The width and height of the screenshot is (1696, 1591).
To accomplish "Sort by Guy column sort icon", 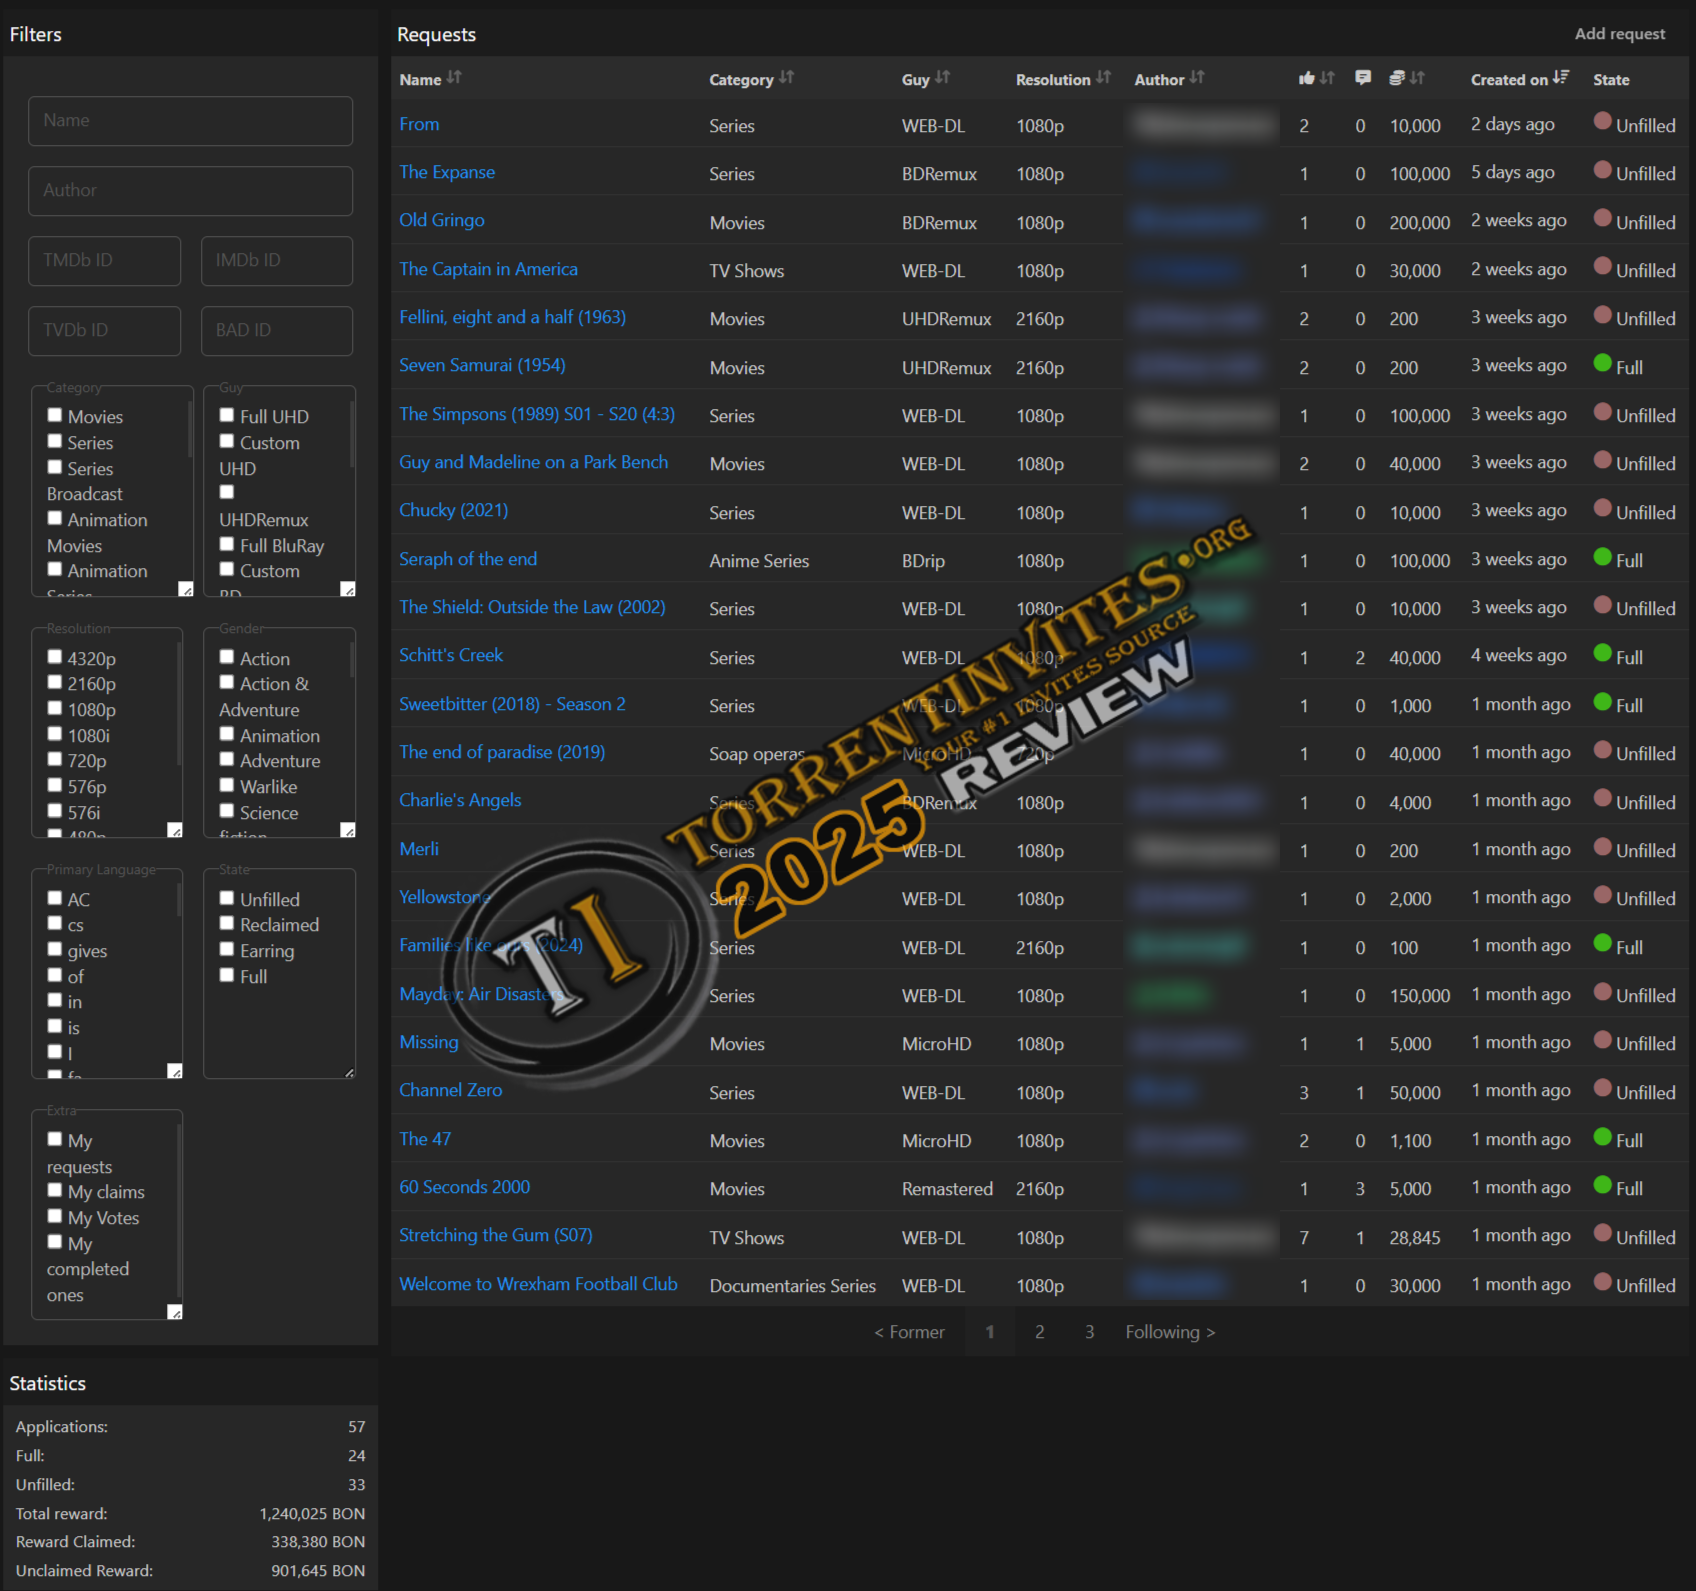I will click(943, 77).
